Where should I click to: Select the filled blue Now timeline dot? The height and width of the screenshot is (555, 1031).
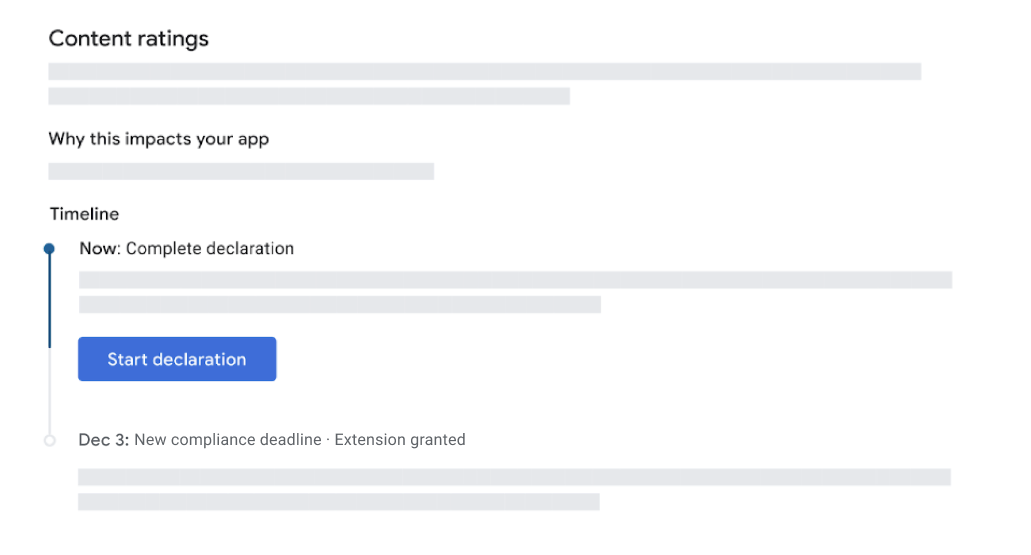coord(49,249)
